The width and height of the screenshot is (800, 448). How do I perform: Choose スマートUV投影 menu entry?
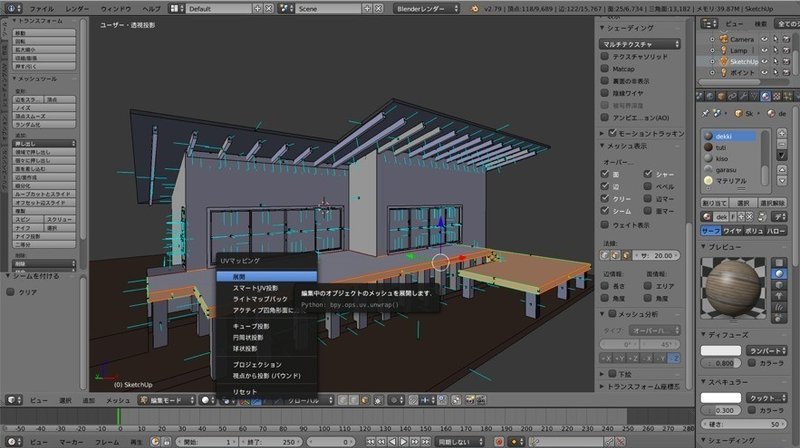pos(266,288)
